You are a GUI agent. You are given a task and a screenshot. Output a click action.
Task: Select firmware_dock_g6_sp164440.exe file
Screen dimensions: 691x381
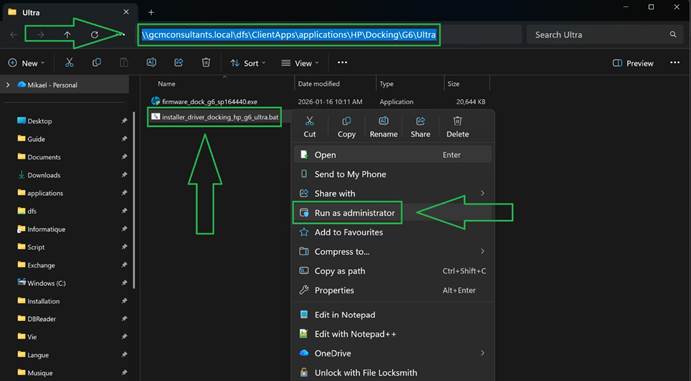[209, 101]
